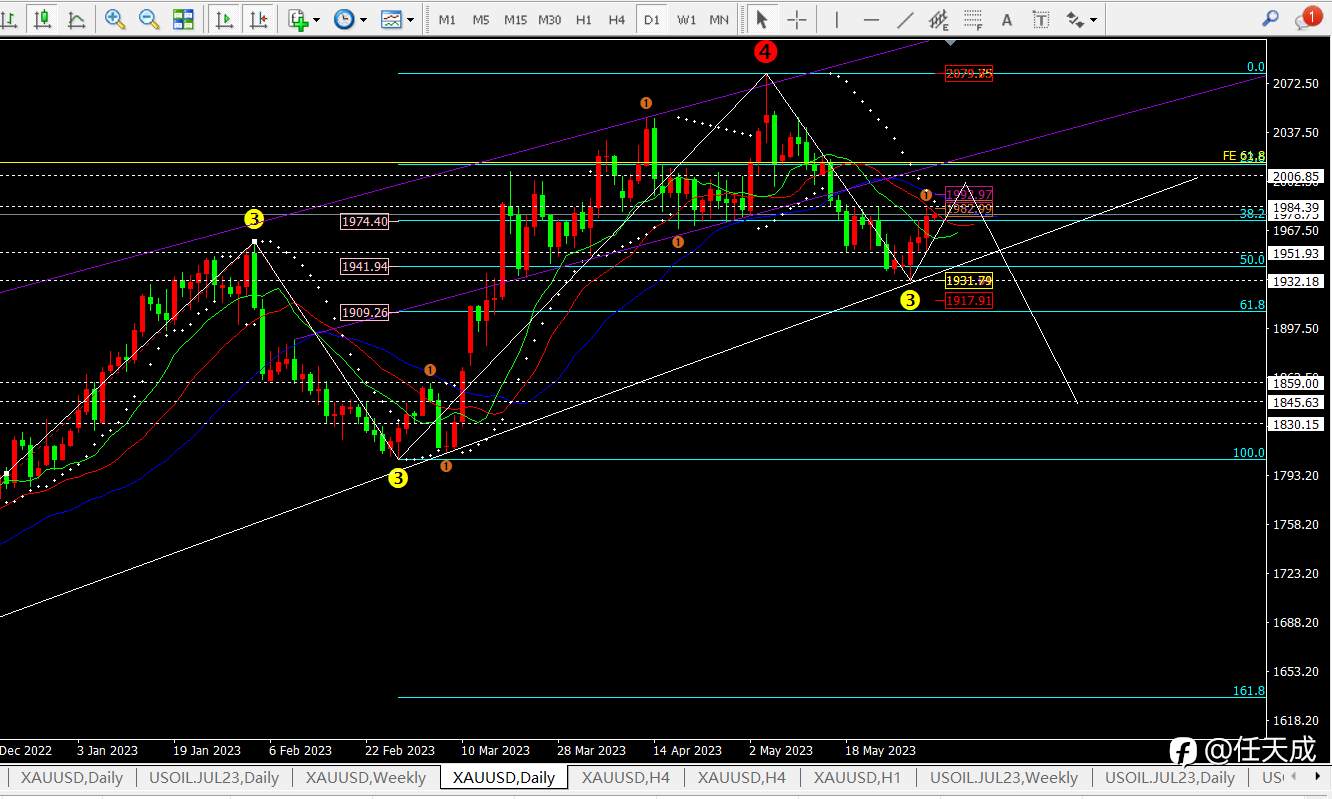Pick the equidistant channel tool
1332x799 pixels.
939,19
